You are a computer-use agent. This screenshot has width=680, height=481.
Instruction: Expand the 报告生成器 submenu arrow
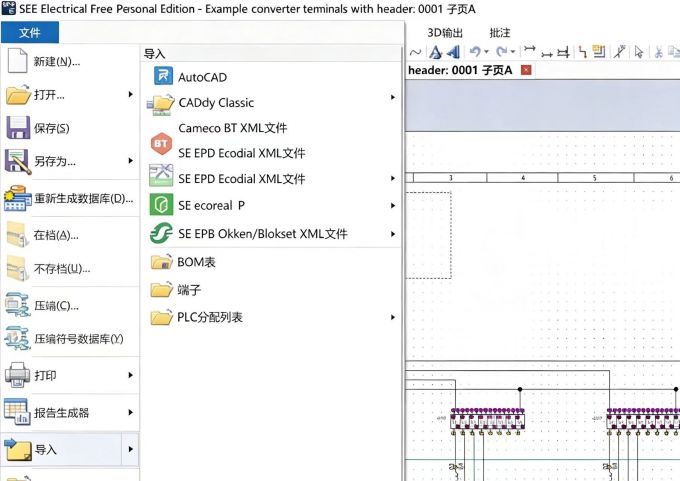click(x=131, y=412)
